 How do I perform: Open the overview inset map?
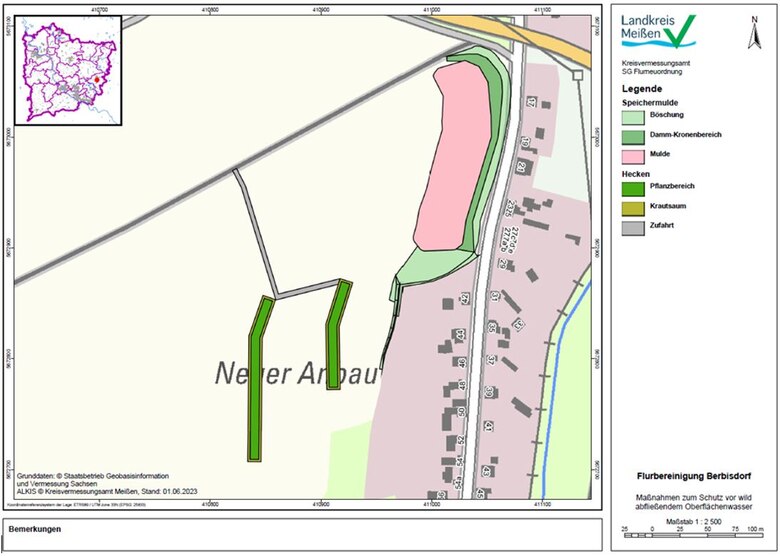(66, 68)
